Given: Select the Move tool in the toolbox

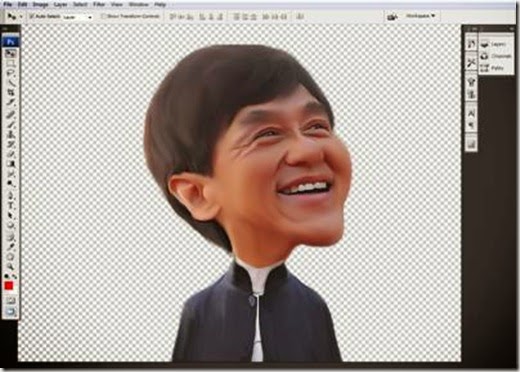Looking at the screenshot, I should pyautogui.click(x=11, y=54).
